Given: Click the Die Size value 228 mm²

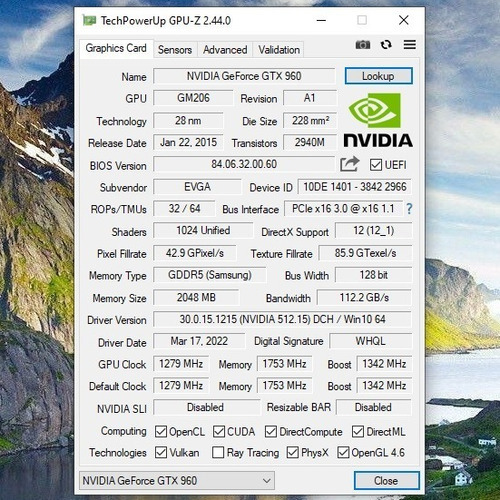Looking at the screenshot, I should [310, 120].
